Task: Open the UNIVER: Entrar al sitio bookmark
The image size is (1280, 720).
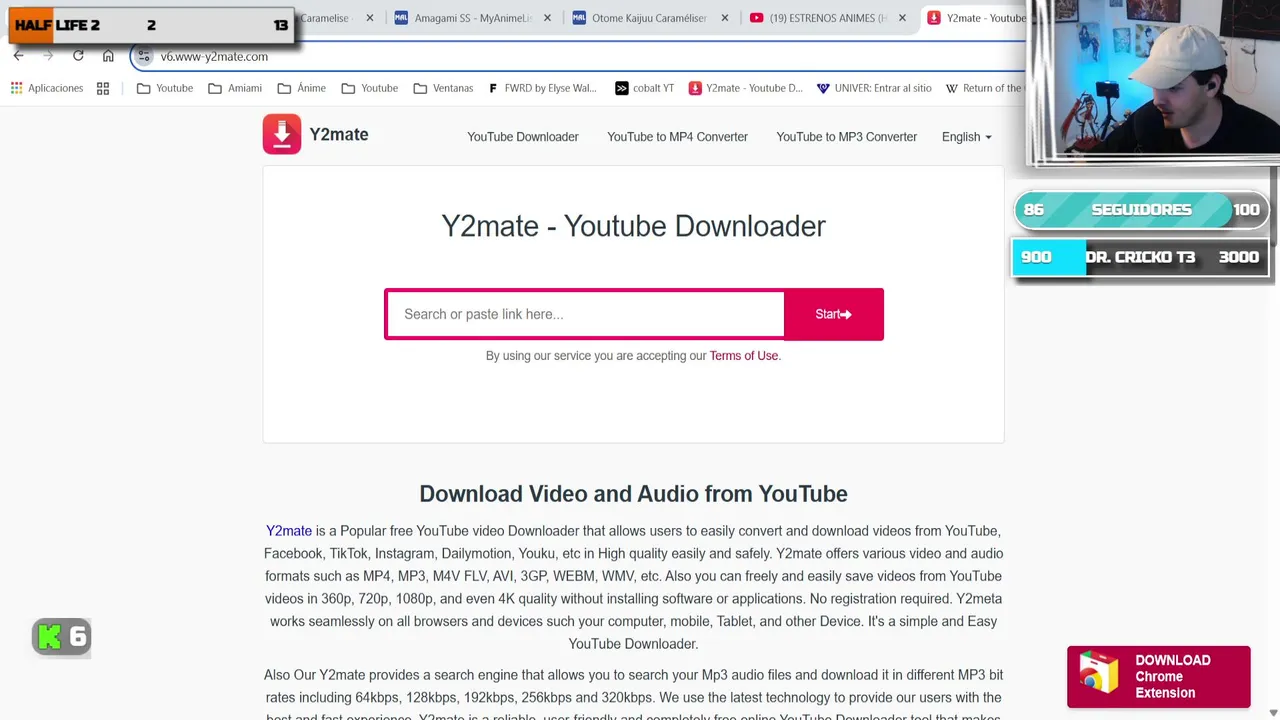Action: pyautogui.click(x=874, y=88)
